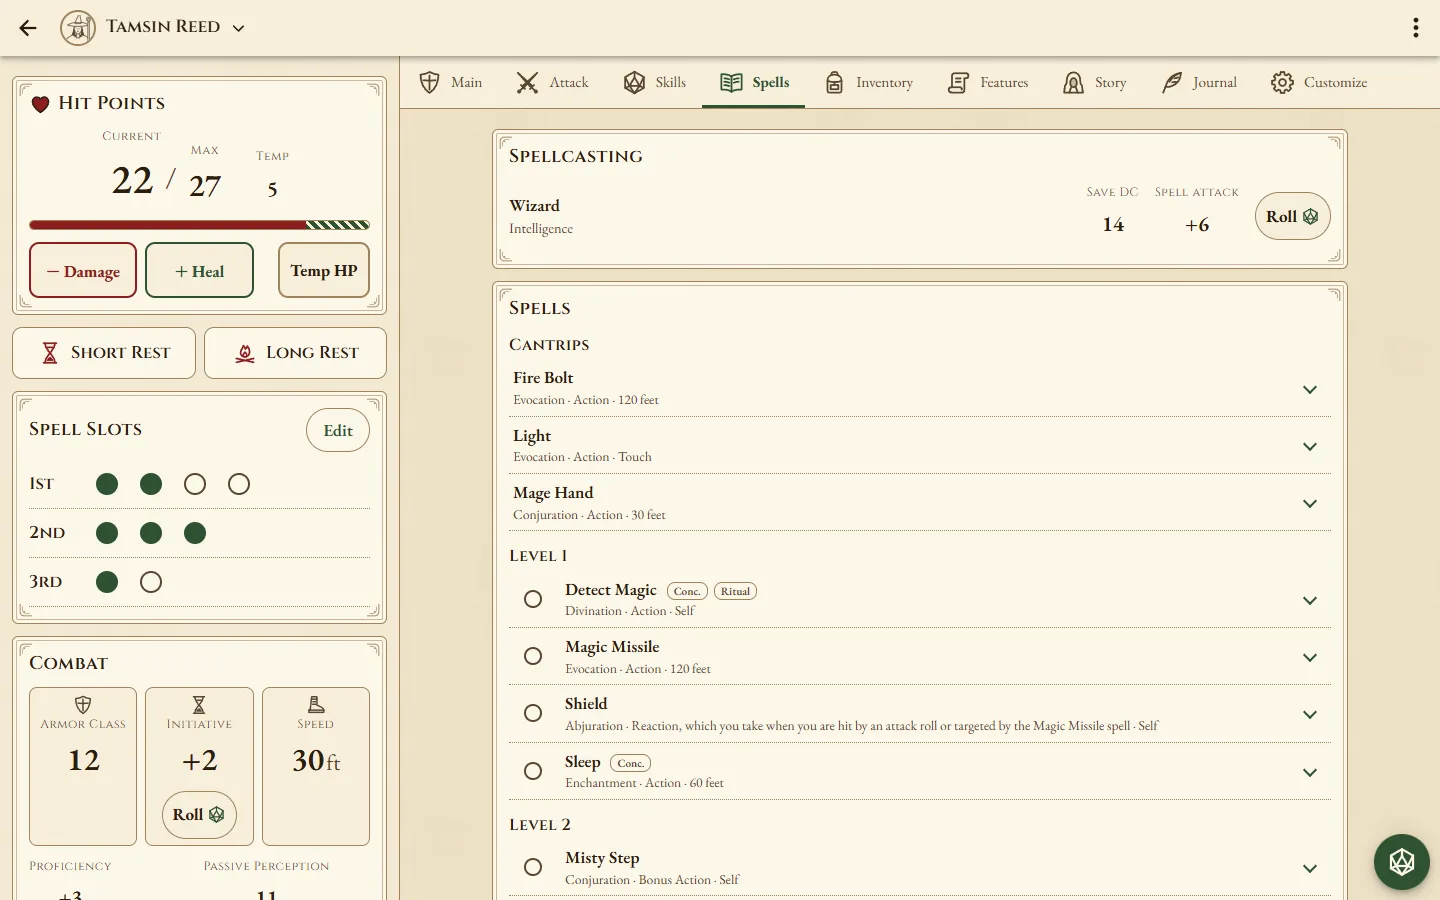Click the Heal button
1440x900 pixels.
[x=199, y=271]
